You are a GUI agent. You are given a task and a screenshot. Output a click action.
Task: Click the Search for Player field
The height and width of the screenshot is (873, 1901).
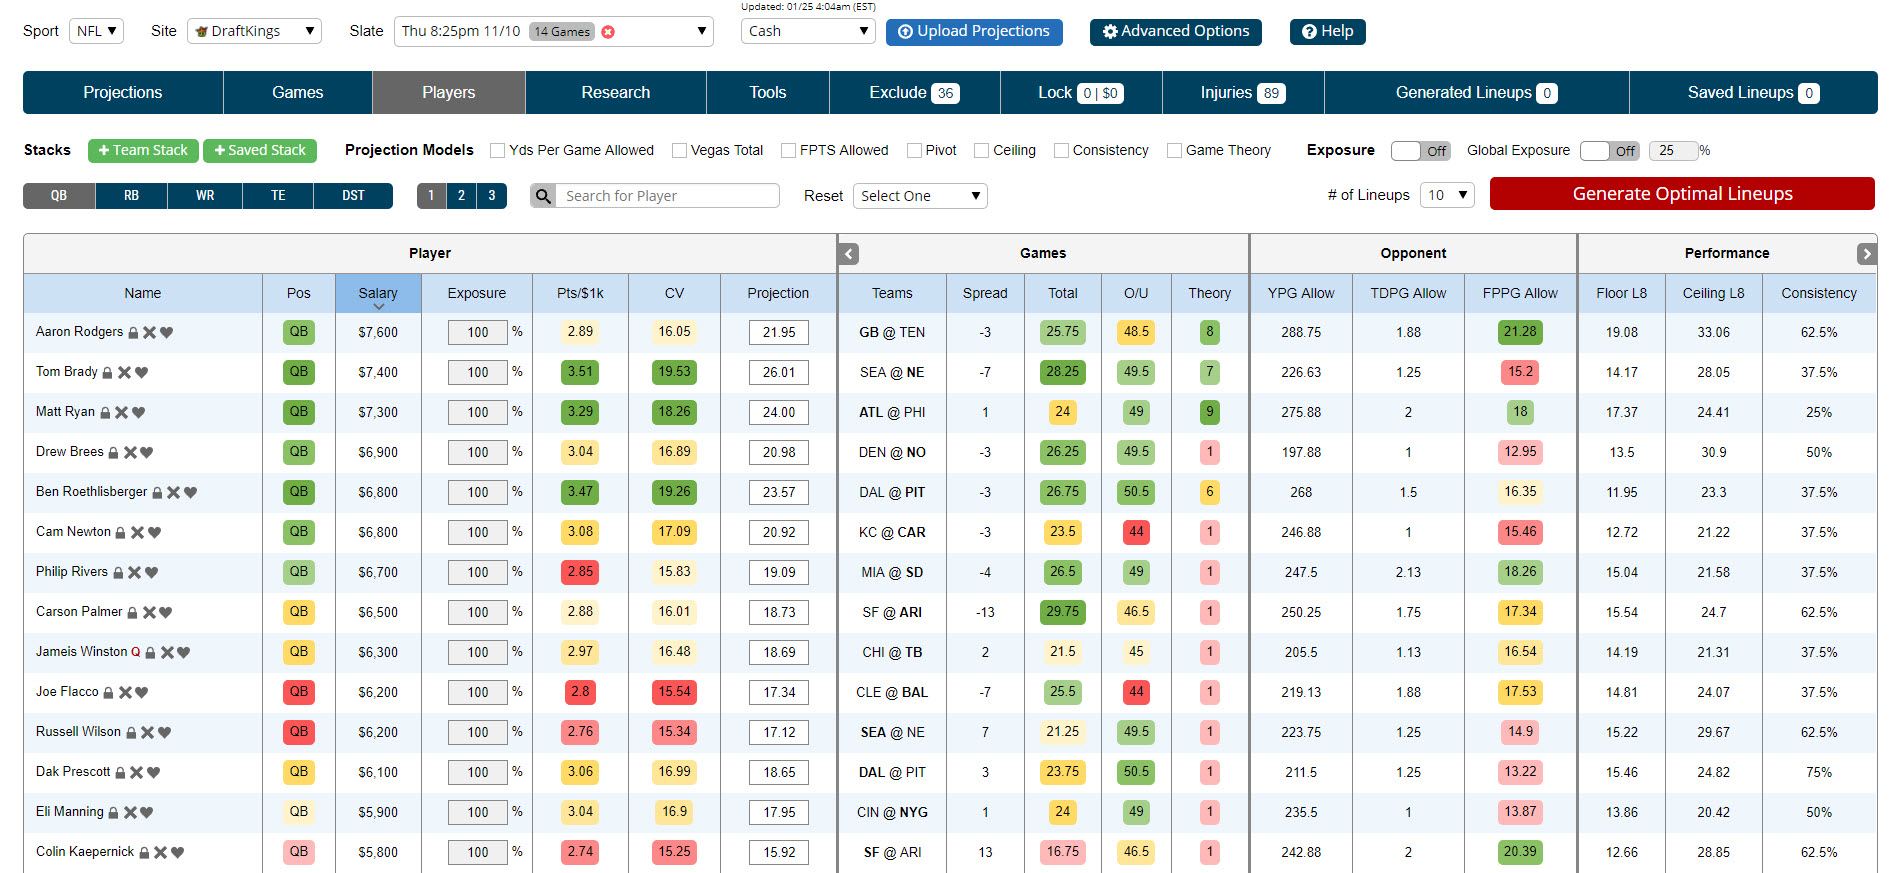pos(667,196)
